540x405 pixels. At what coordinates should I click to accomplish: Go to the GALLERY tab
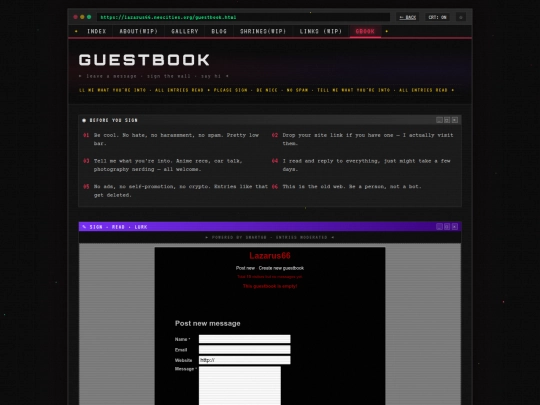pyautogui.click(x=185, y=31)
